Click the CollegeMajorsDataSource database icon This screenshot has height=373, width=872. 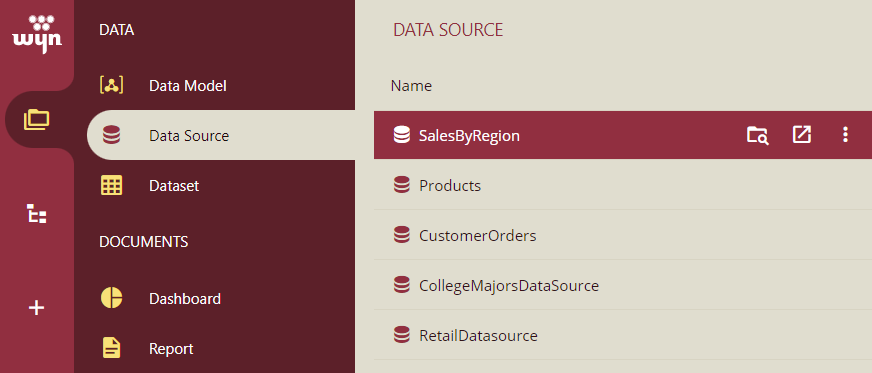(x=402, y=285)
